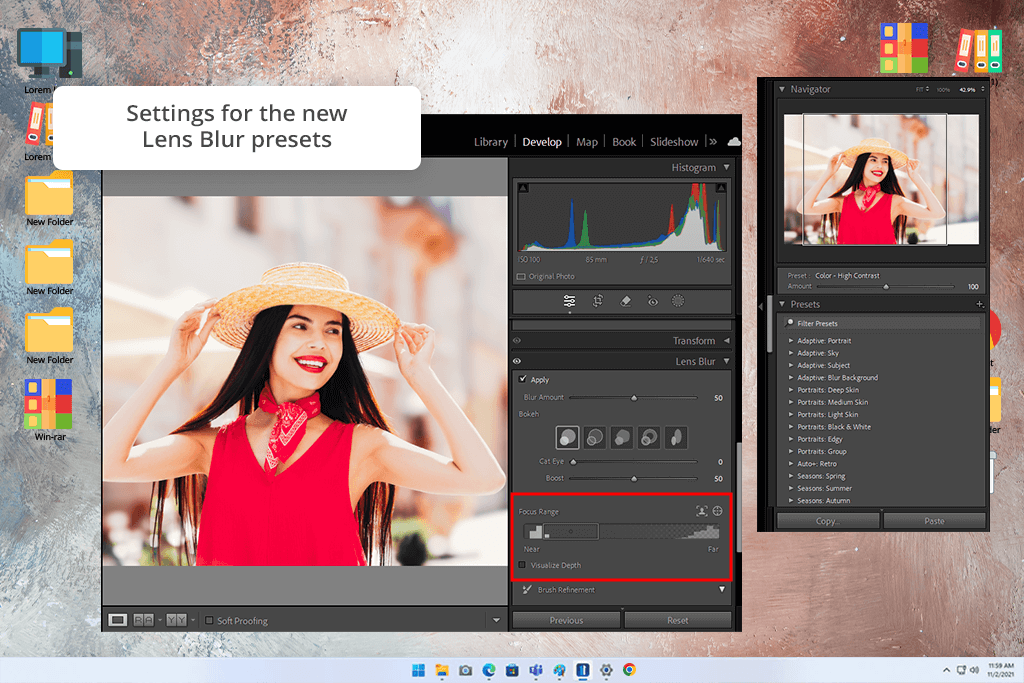Choose the Cat Eye bokeh shape
Viewport: 1024px width, 683px height.
click(676, 437)
